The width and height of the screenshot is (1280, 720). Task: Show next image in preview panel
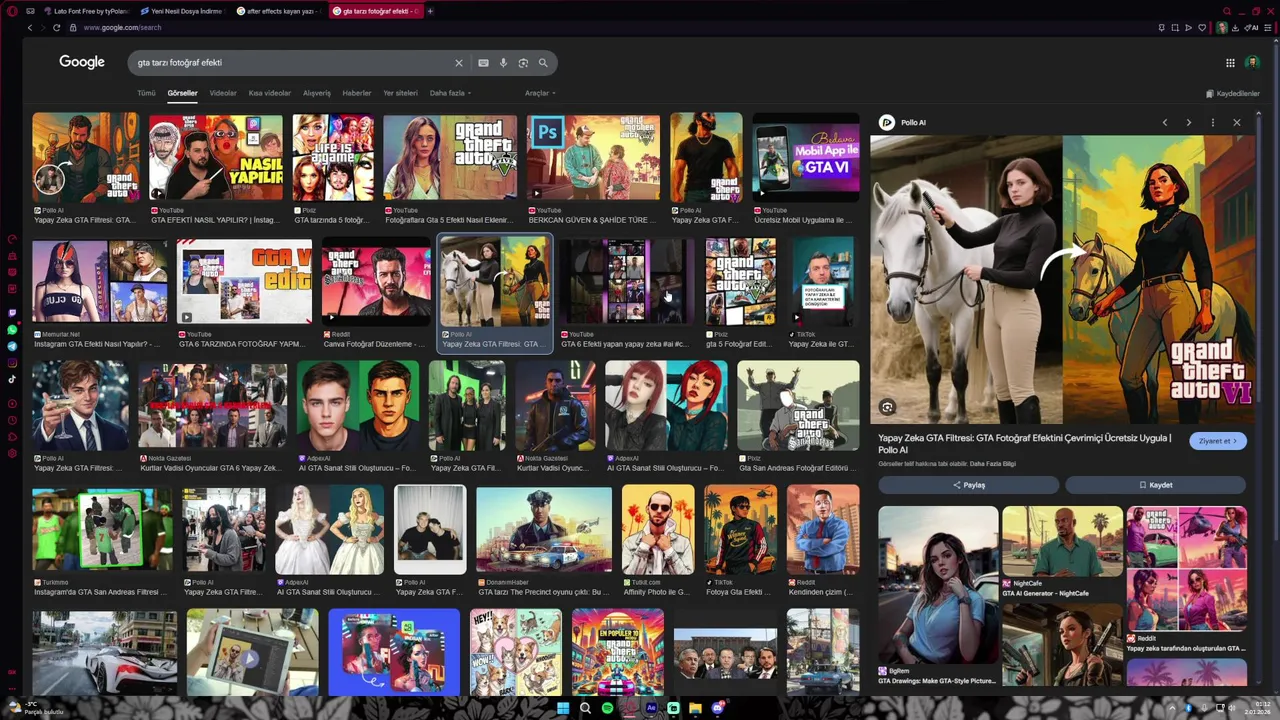1188,122
